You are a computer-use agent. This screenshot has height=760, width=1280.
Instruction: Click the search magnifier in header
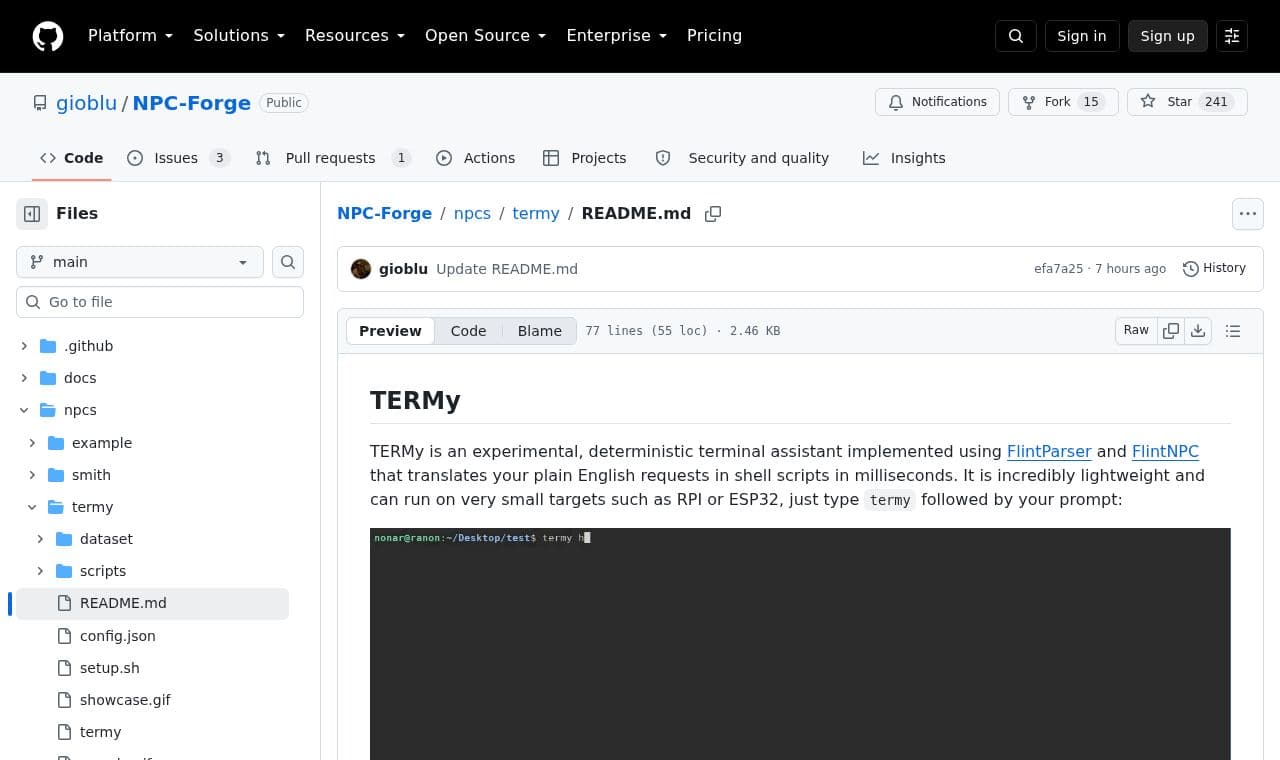[1016, 36]
